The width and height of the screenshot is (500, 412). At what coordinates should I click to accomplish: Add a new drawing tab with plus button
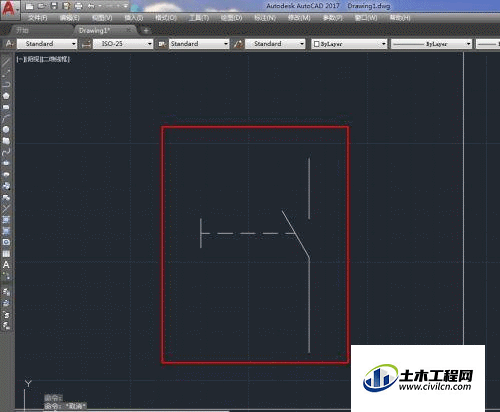[146, 31]
